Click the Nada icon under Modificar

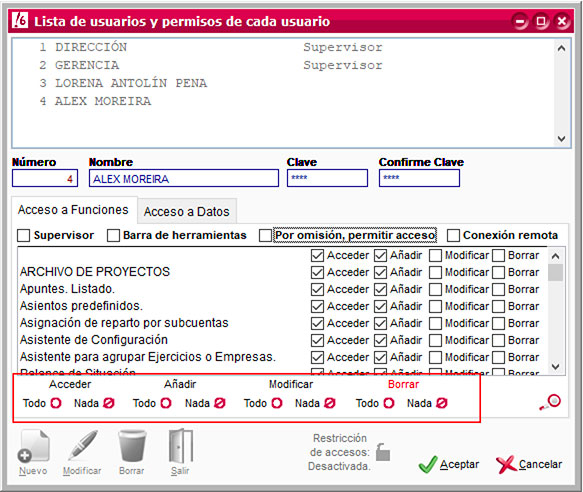330,403
